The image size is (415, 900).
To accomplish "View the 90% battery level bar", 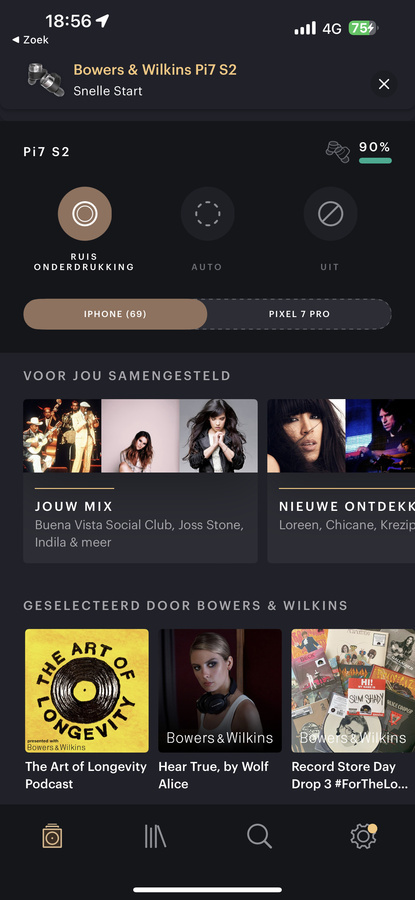I will click(x=375, y=161).
